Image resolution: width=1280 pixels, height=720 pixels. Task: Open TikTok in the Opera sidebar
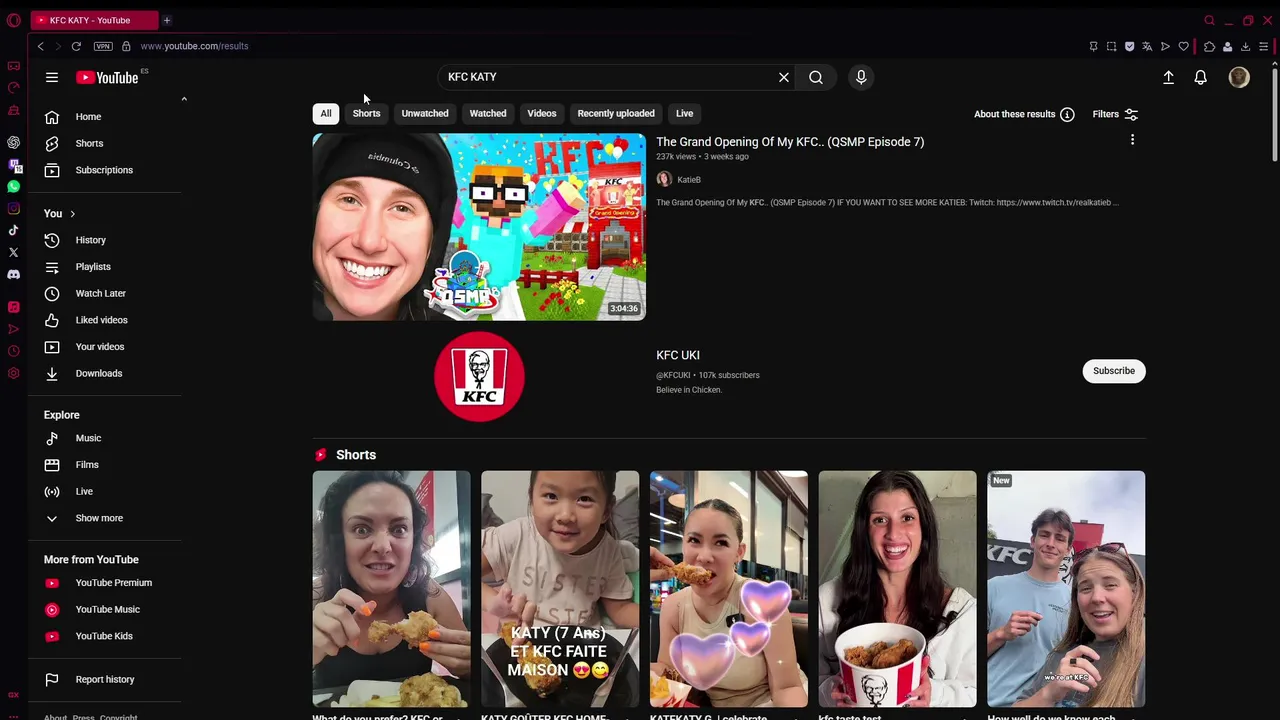[14, 230]
